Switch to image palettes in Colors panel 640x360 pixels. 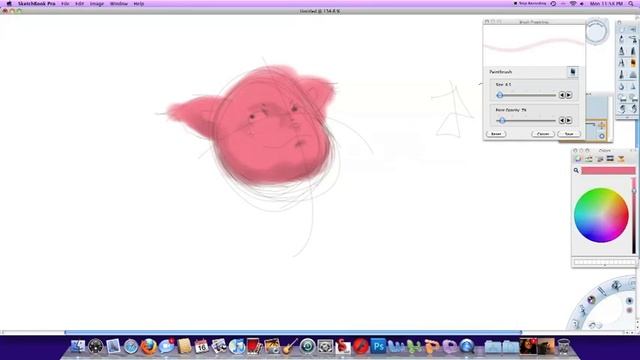click(x=610, y=159)
